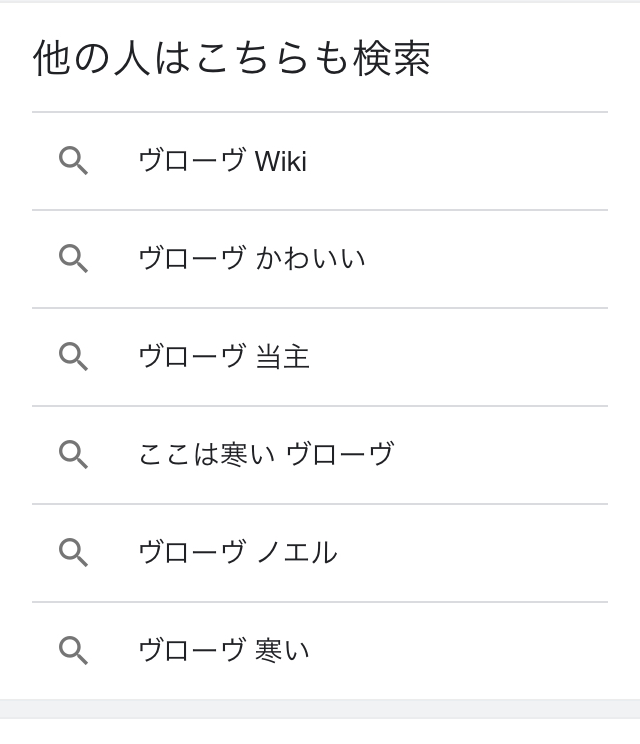Tap the search icon next to ヴローヴ ノエル
The image size is (640, 744).
[x=73, y=553]
